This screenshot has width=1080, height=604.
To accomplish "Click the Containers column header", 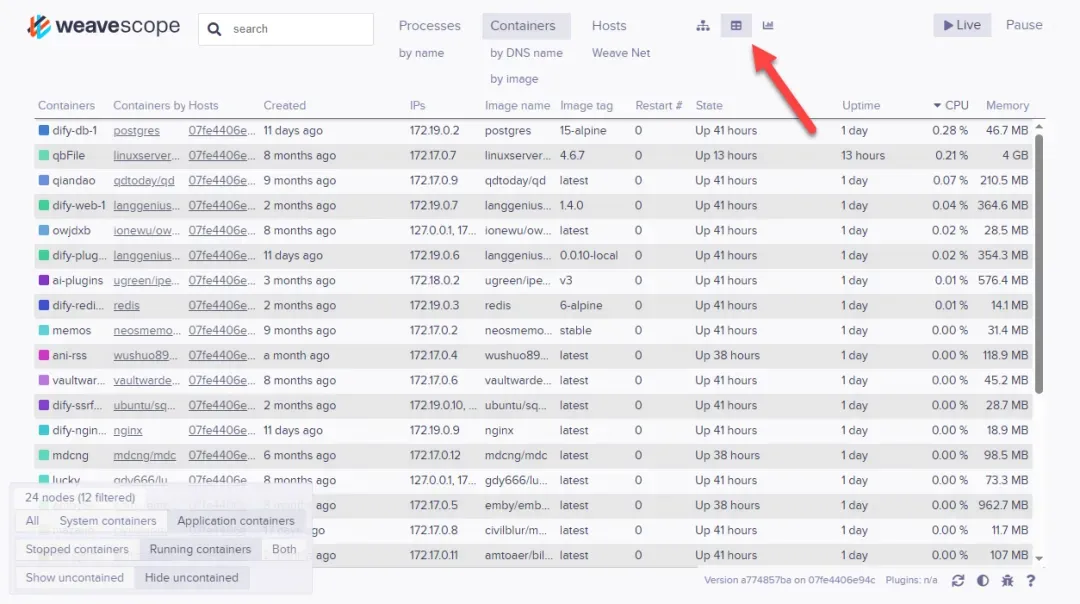I will (x=66, y=105).
